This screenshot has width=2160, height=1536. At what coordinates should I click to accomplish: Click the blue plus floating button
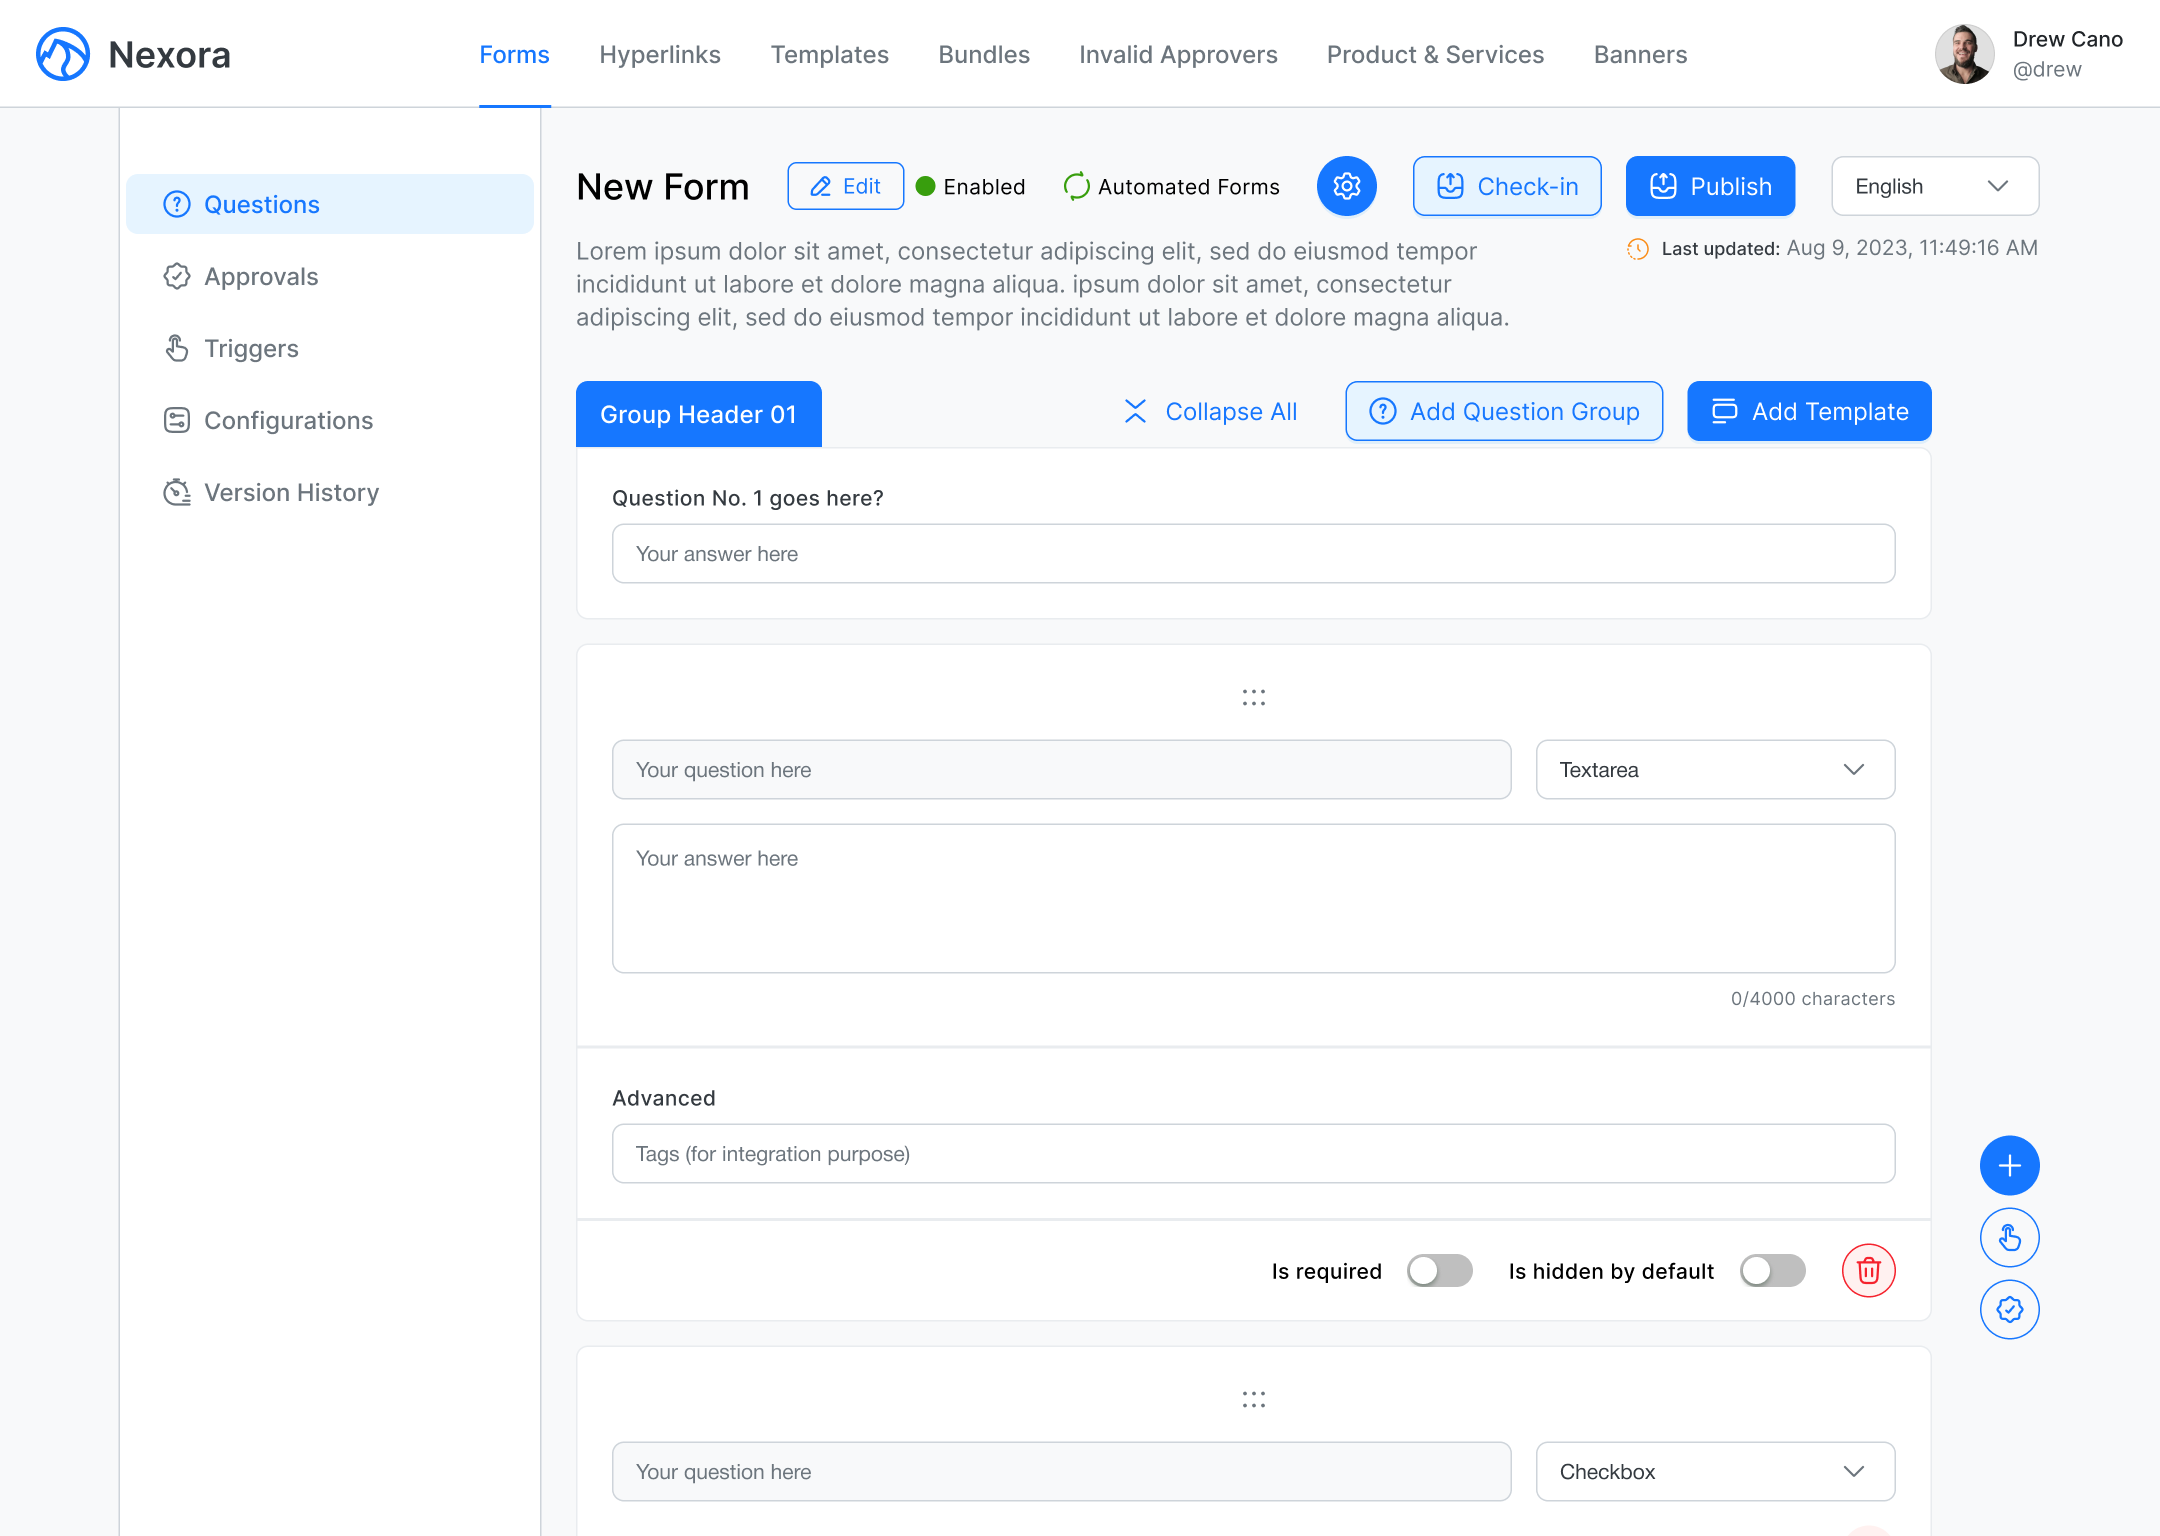pyautogui.click(x=2009, y=1165)
